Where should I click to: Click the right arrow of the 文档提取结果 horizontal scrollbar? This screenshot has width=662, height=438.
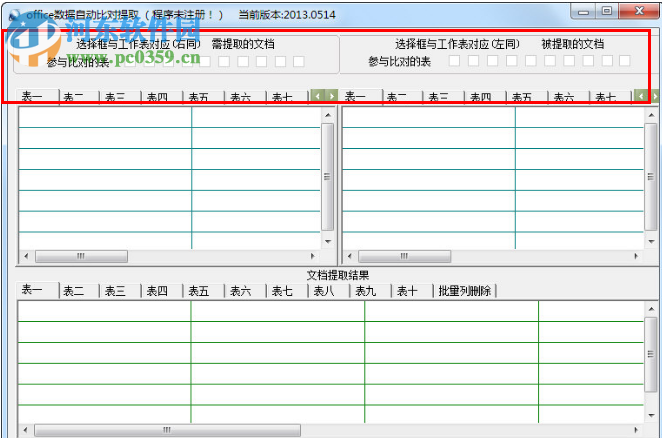point(636,430)
